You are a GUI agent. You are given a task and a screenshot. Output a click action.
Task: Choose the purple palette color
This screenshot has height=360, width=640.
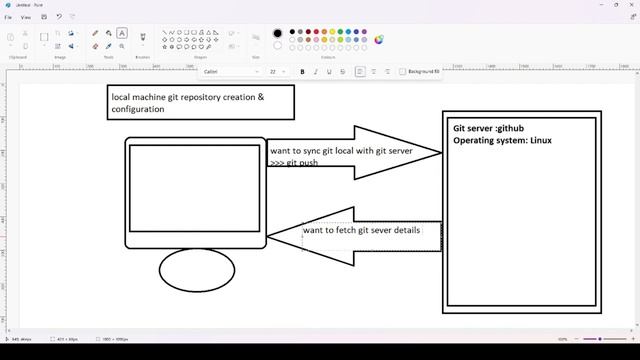tap(364, 32)
